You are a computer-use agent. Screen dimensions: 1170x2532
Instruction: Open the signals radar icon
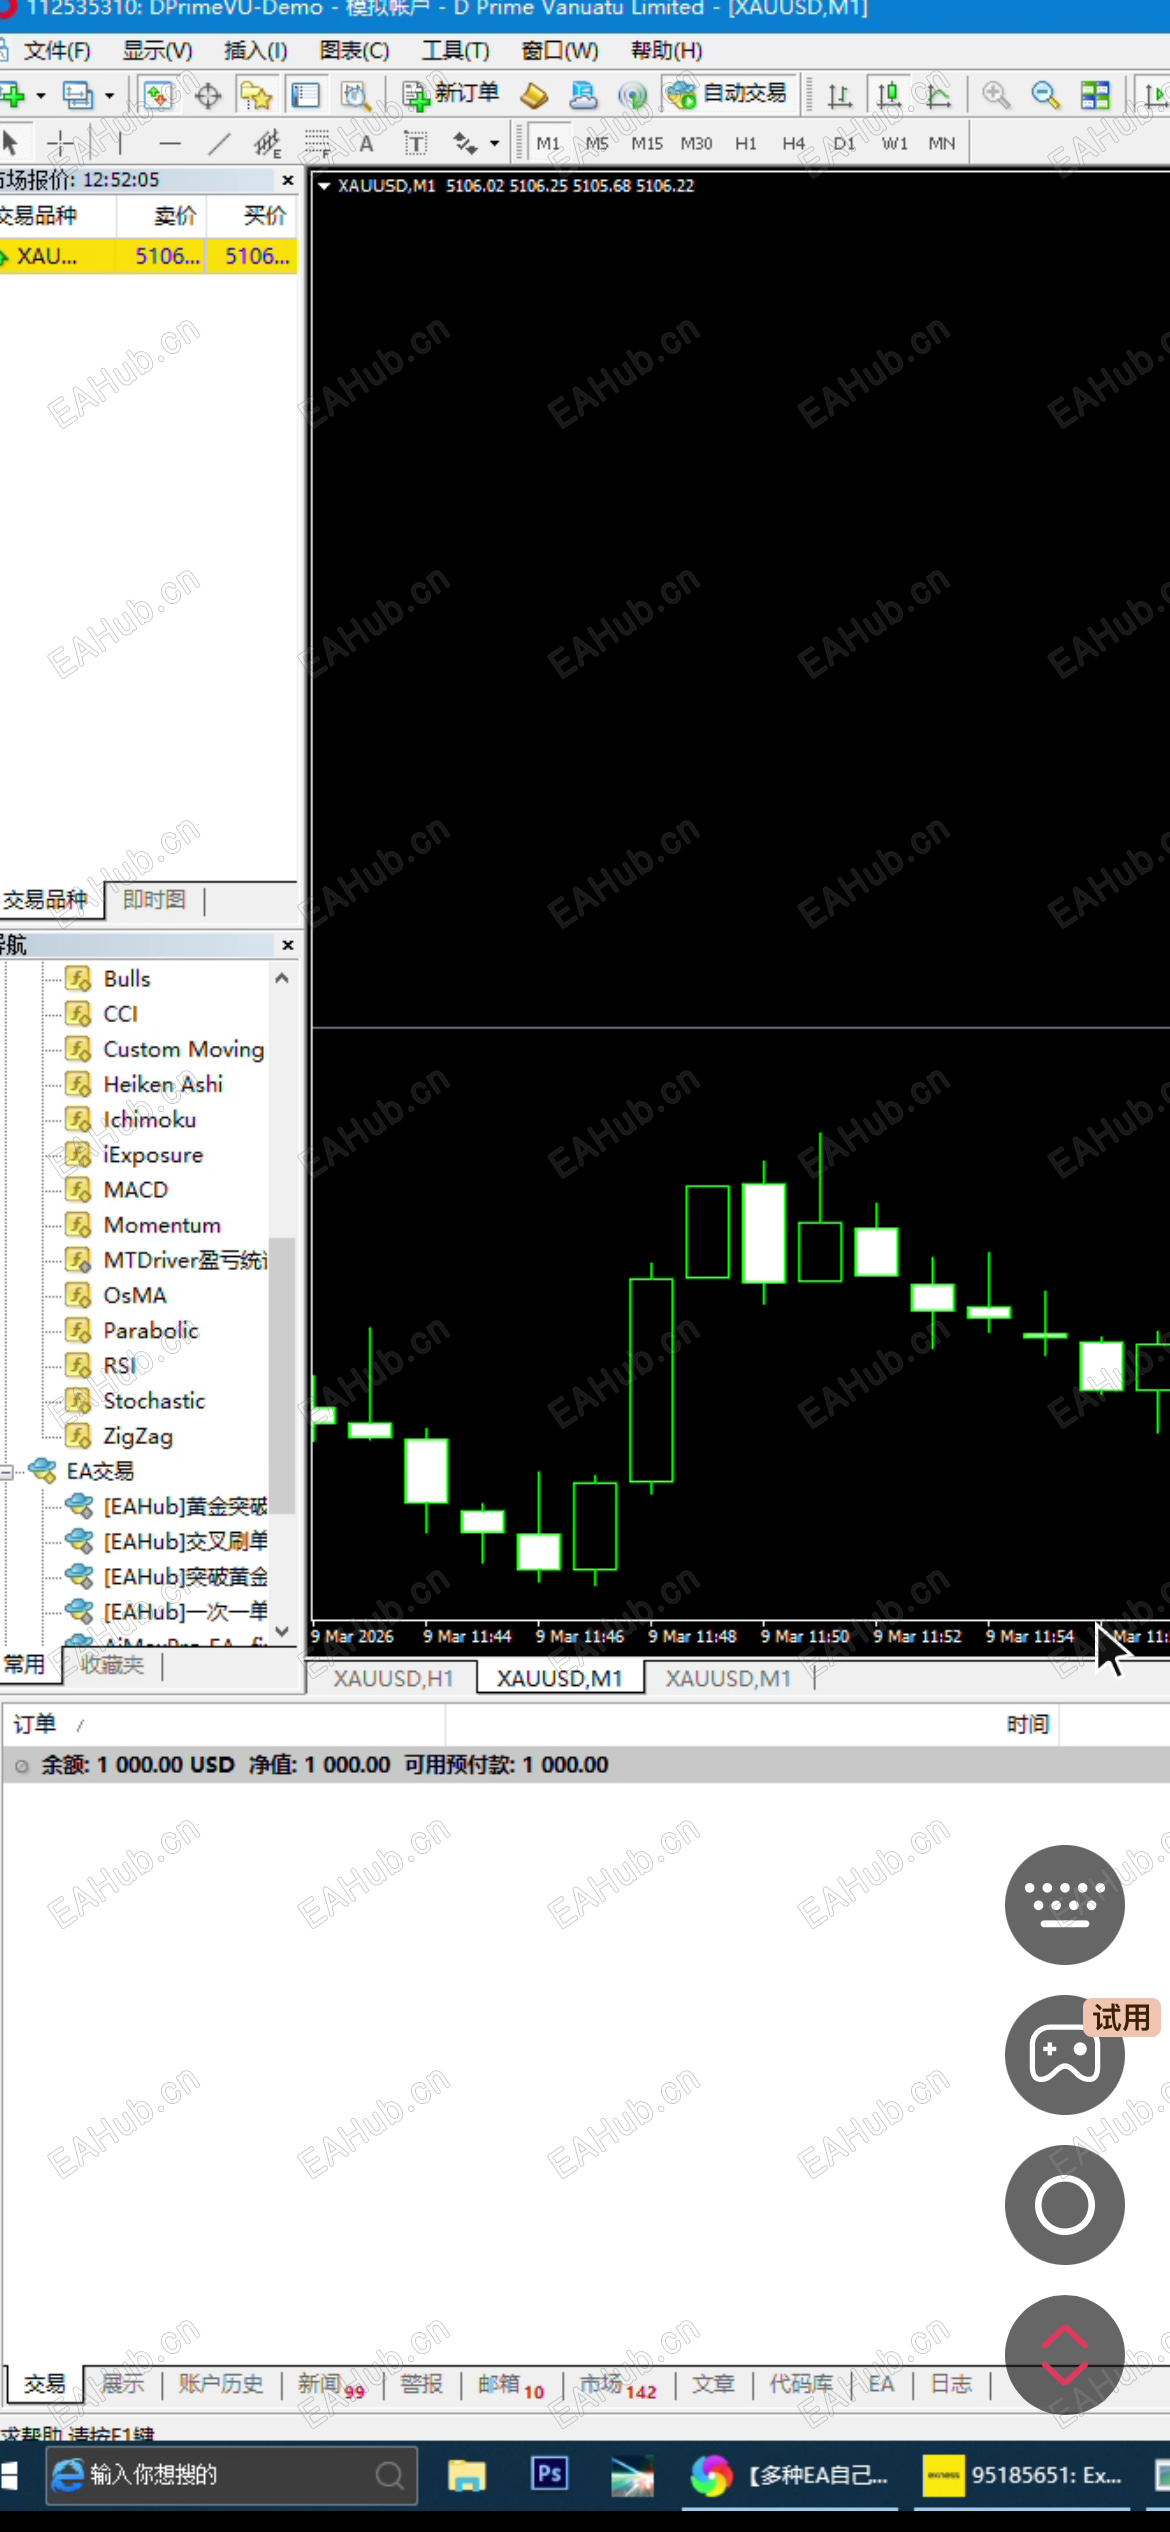pos(632,96)
